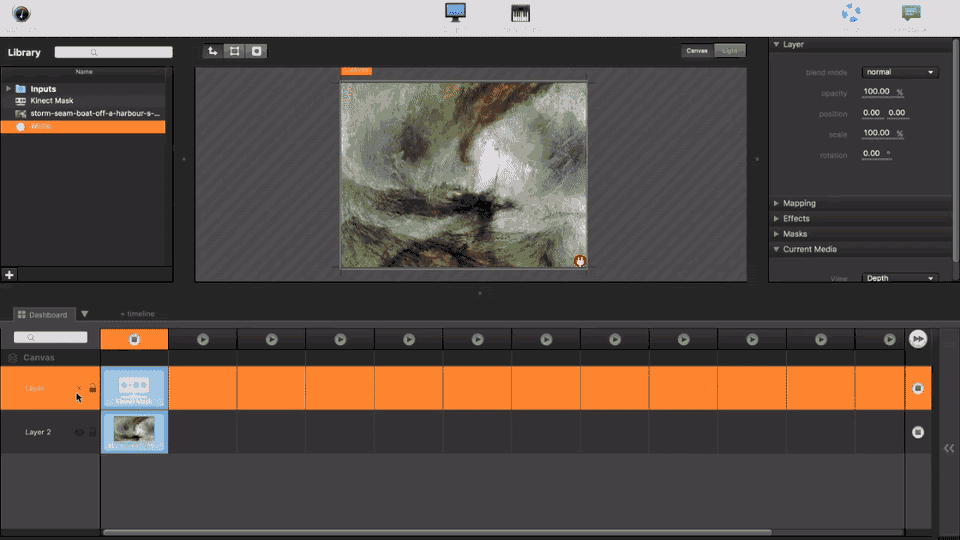Click the Name column header in Library
The height and width of the screenshot is (540, 960).
[x=84, y=72]
